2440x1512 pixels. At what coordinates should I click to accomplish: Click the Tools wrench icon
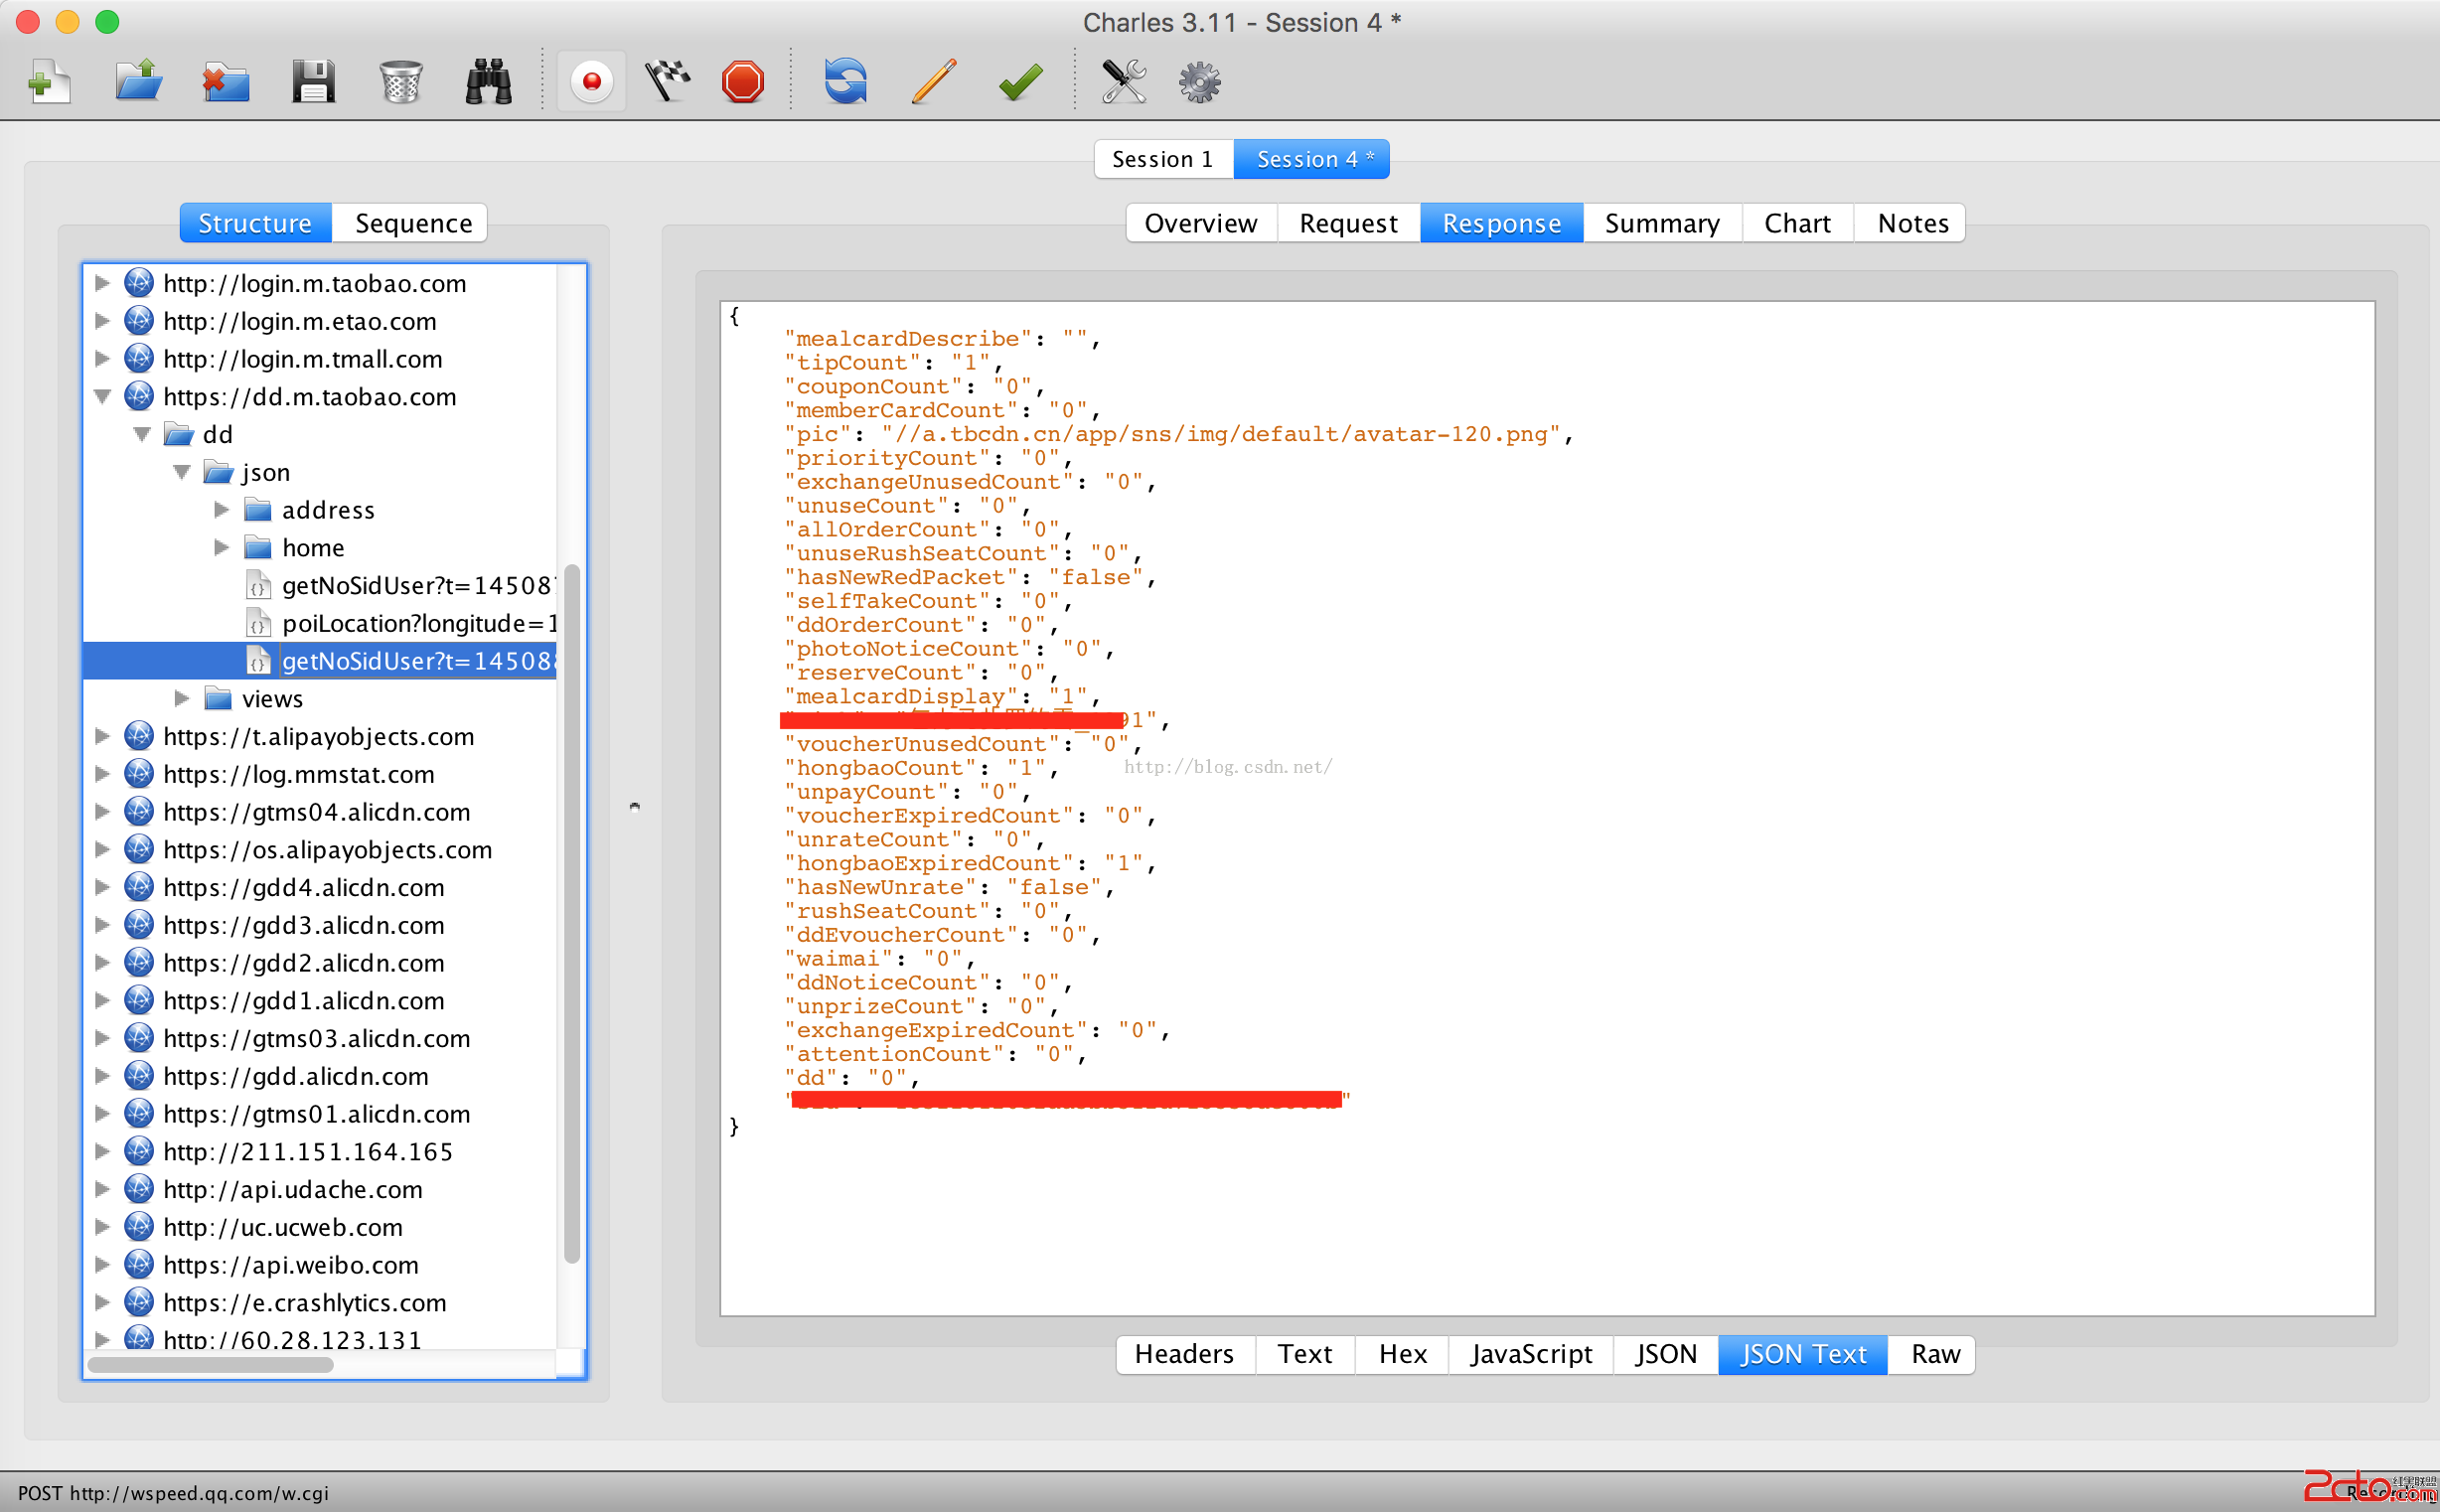click(x=1125, y=81)
